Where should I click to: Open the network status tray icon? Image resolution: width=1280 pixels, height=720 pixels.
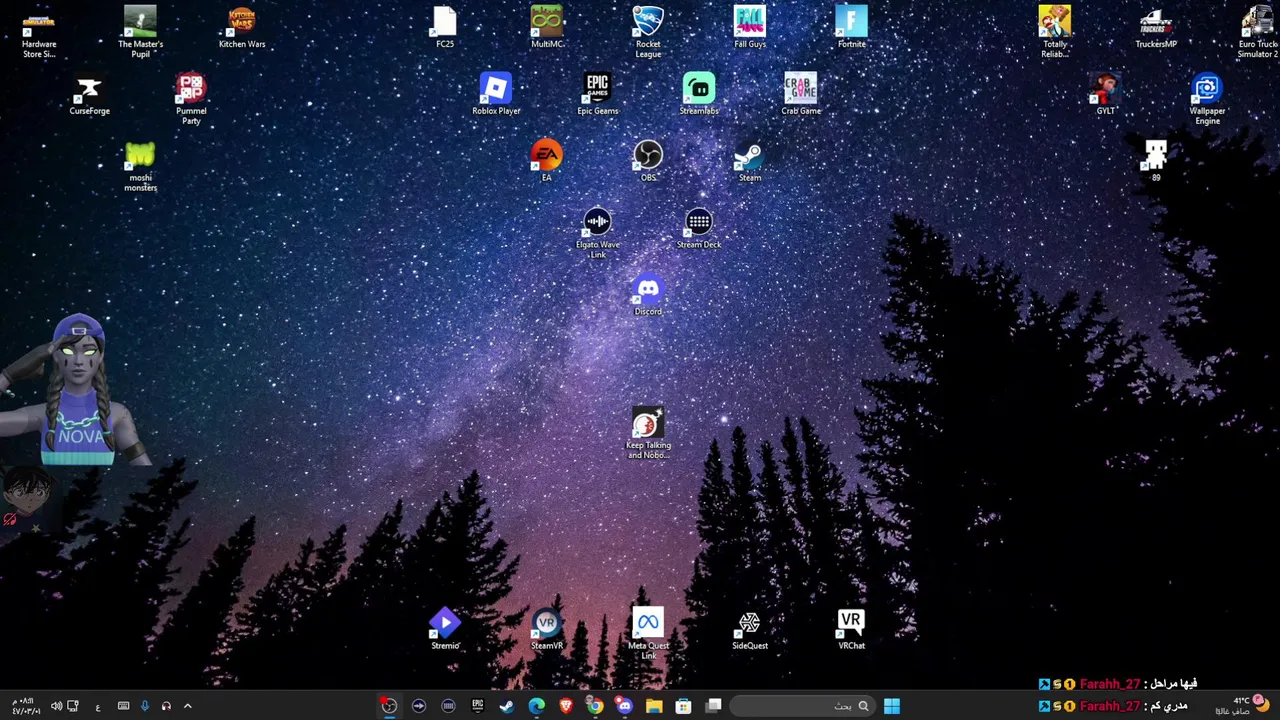tap(73, 706)
